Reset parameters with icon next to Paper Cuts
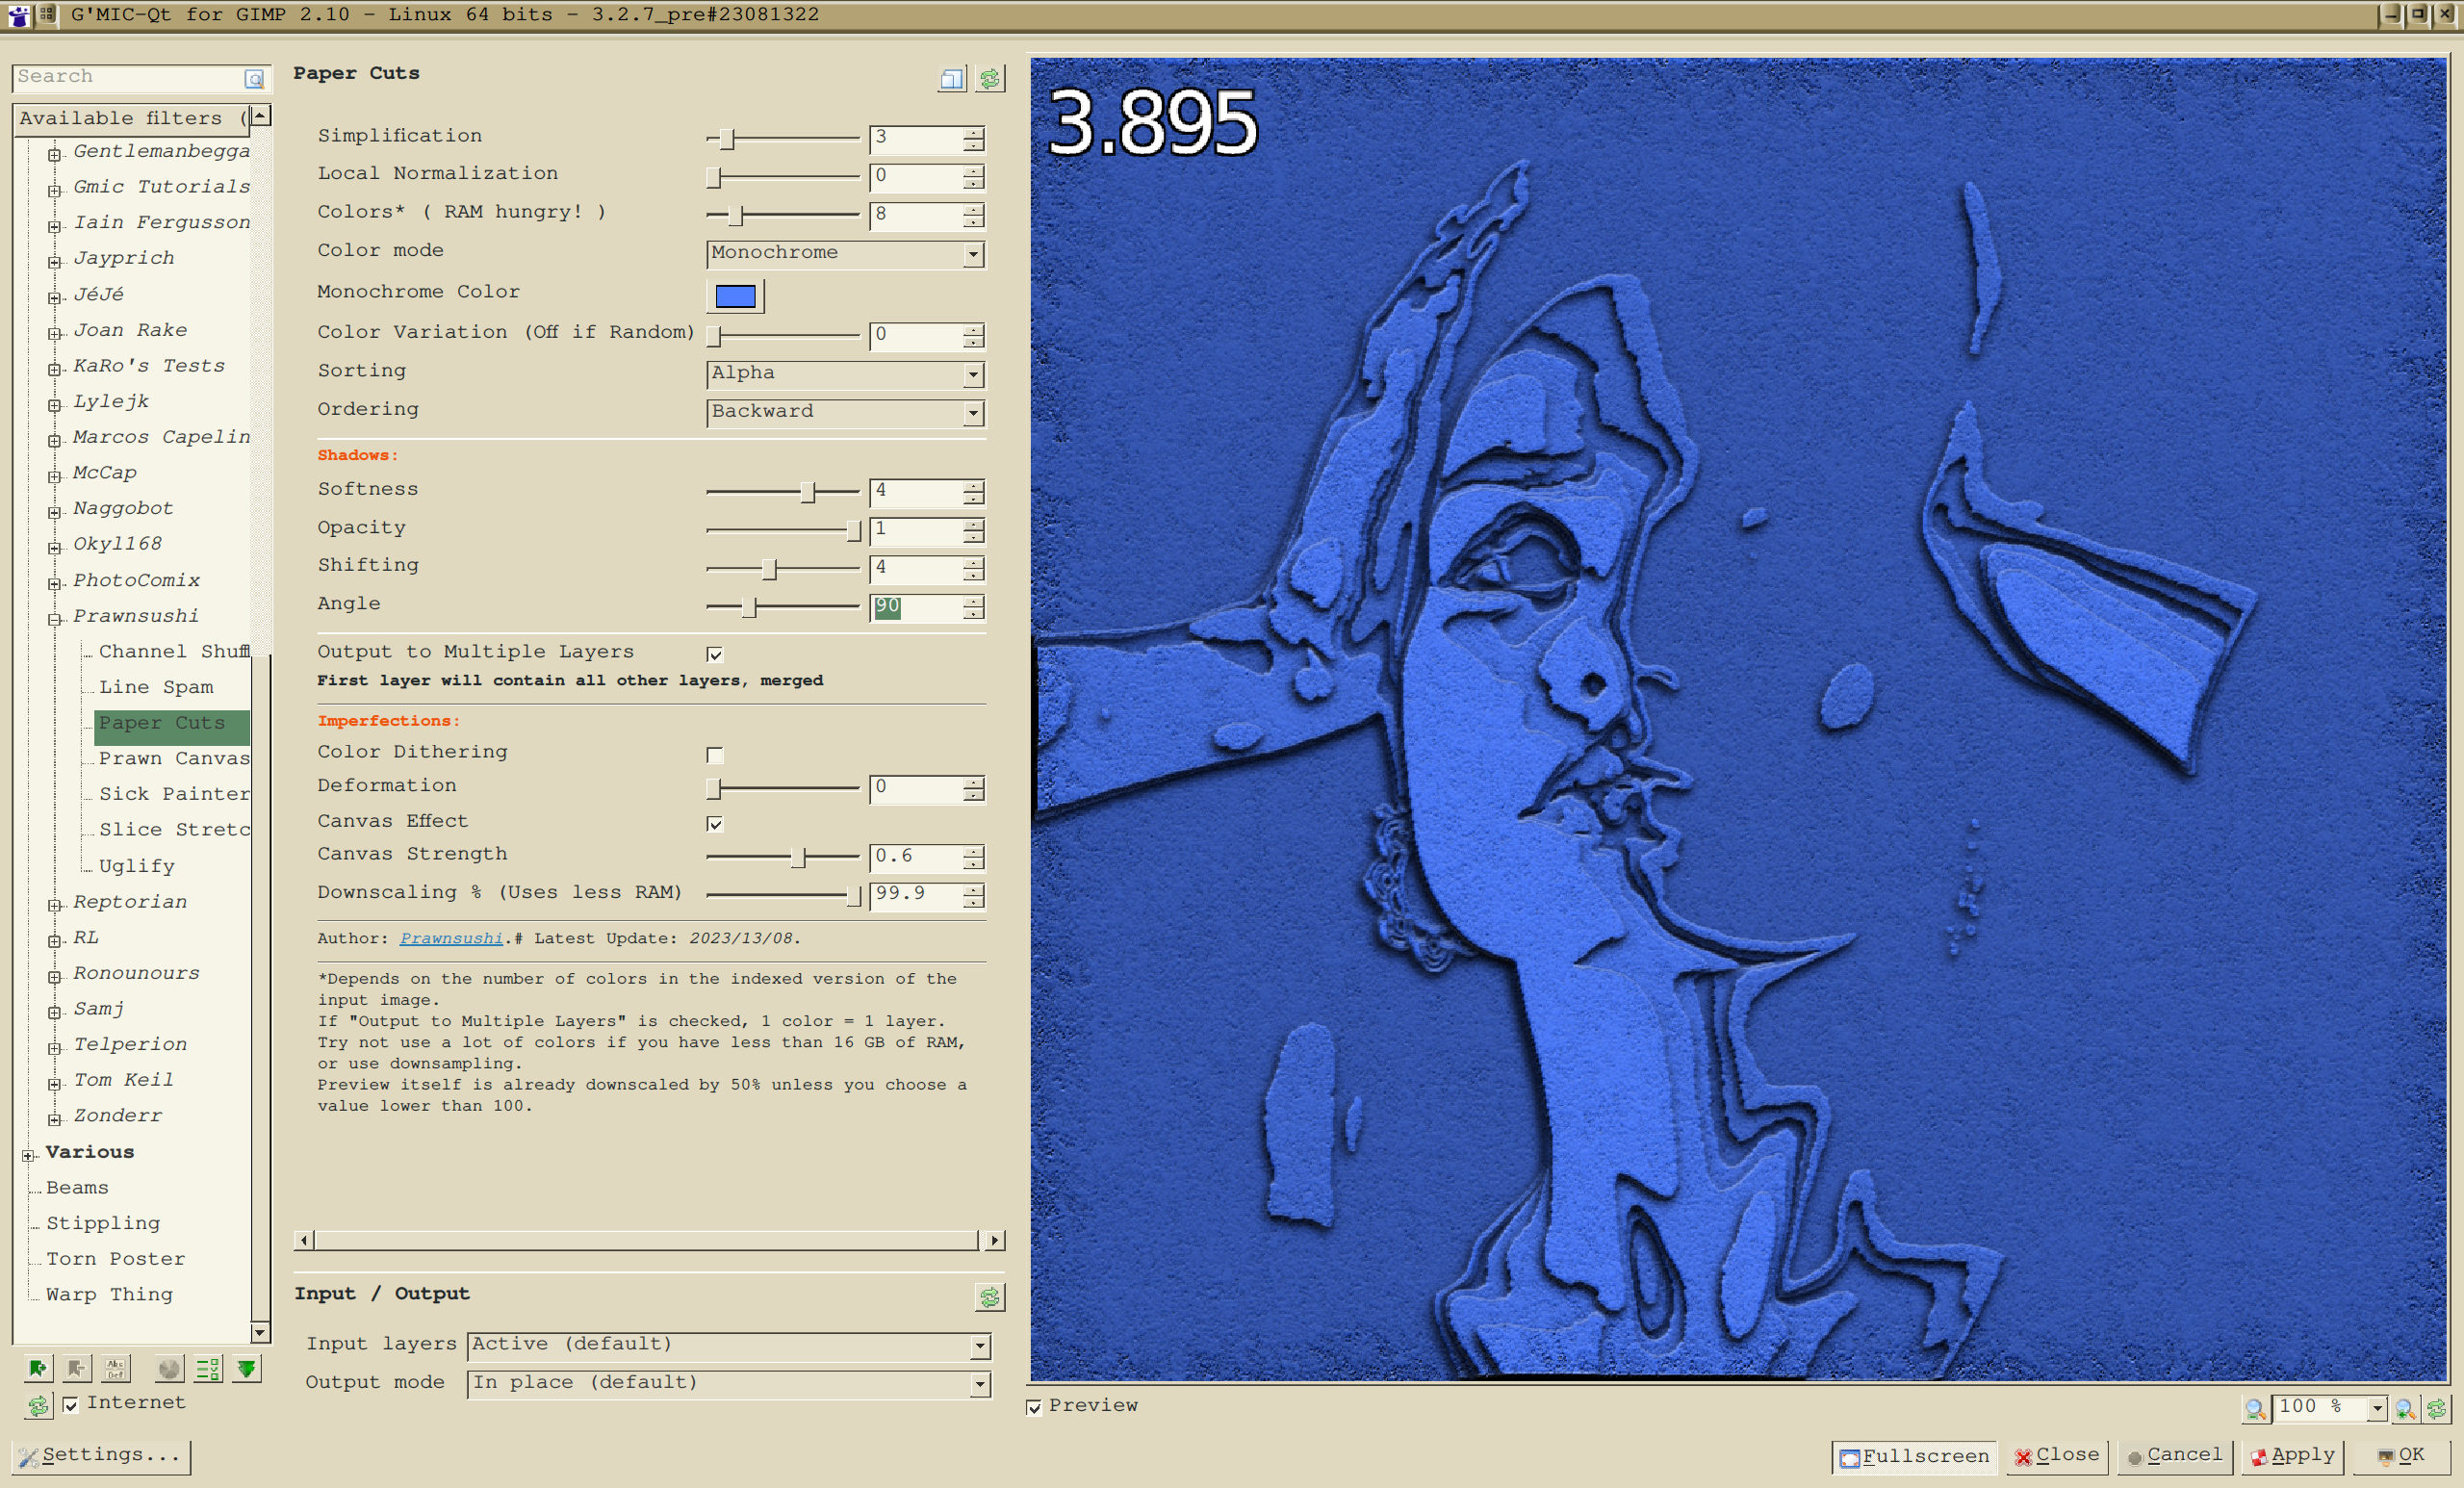Screen dimensions: 2464x1488 click(989, 79)
